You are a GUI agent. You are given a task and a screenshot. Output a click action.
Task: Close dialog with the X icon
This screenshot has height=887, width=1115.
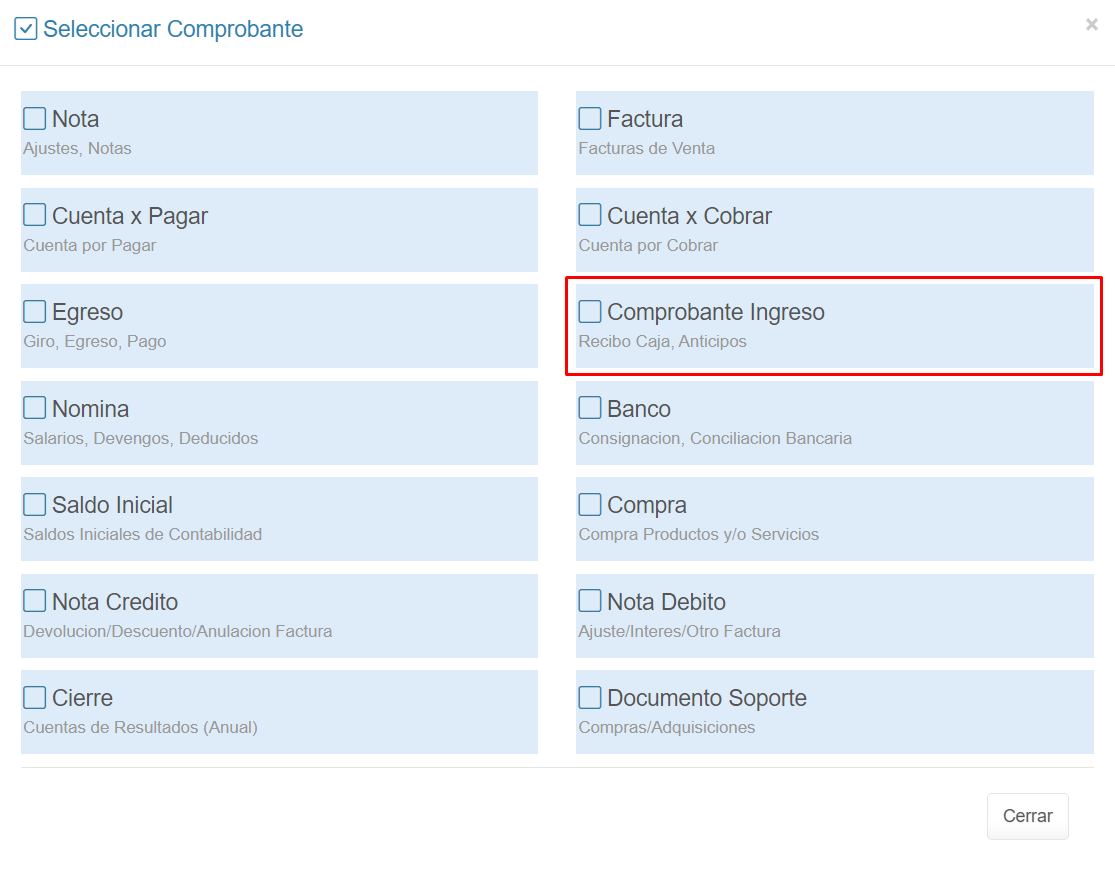coord(1091,25)
